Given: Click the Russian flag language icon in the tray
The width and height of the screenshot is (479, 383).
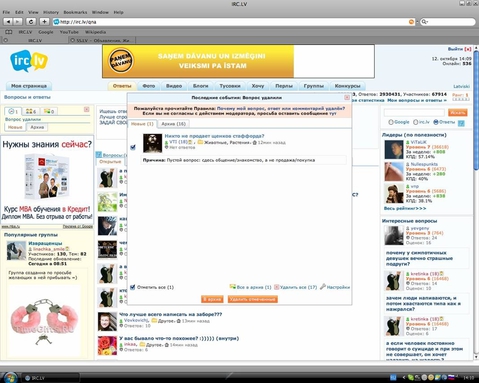Looking at the screenshot, I should [452, 378].
